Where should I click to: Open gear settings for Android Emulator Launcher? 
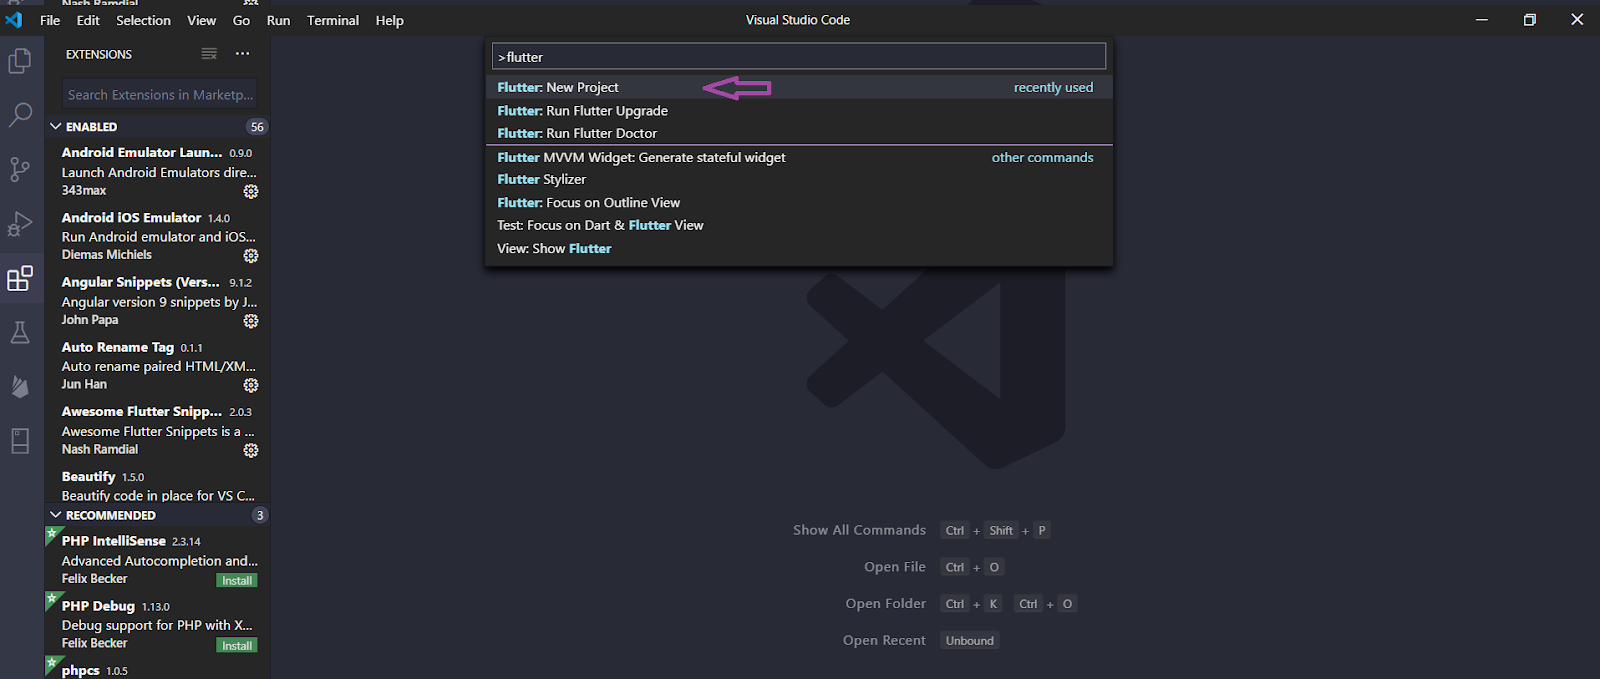251,191
